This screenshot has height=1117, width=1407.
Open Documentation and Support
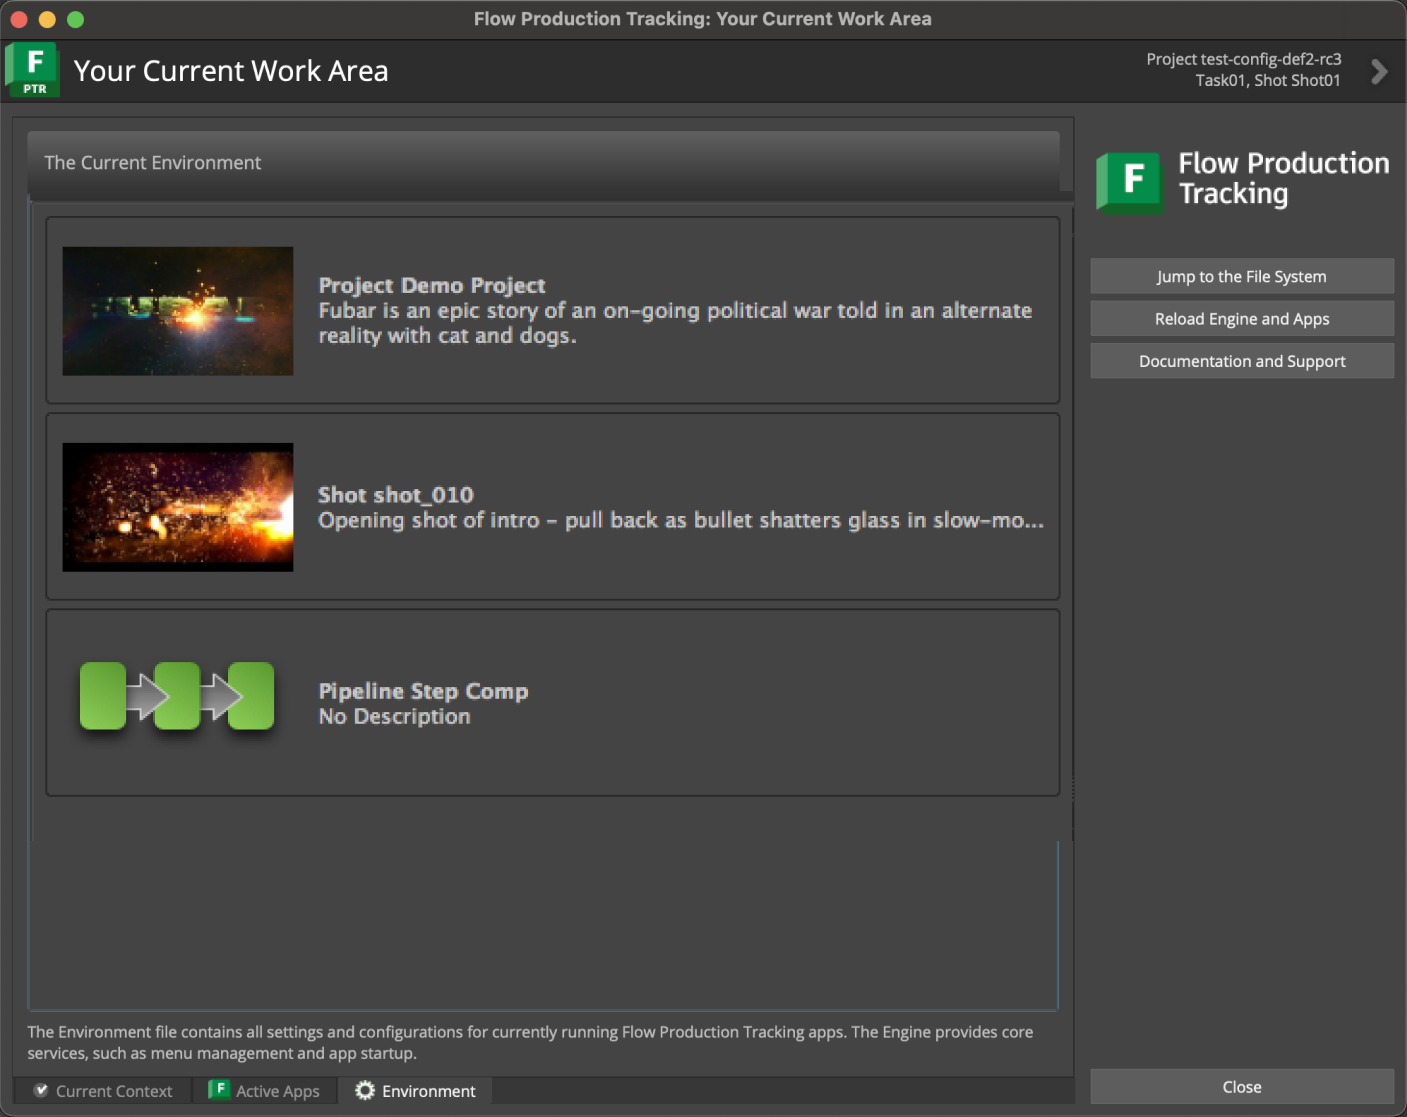click(1242, 361)
